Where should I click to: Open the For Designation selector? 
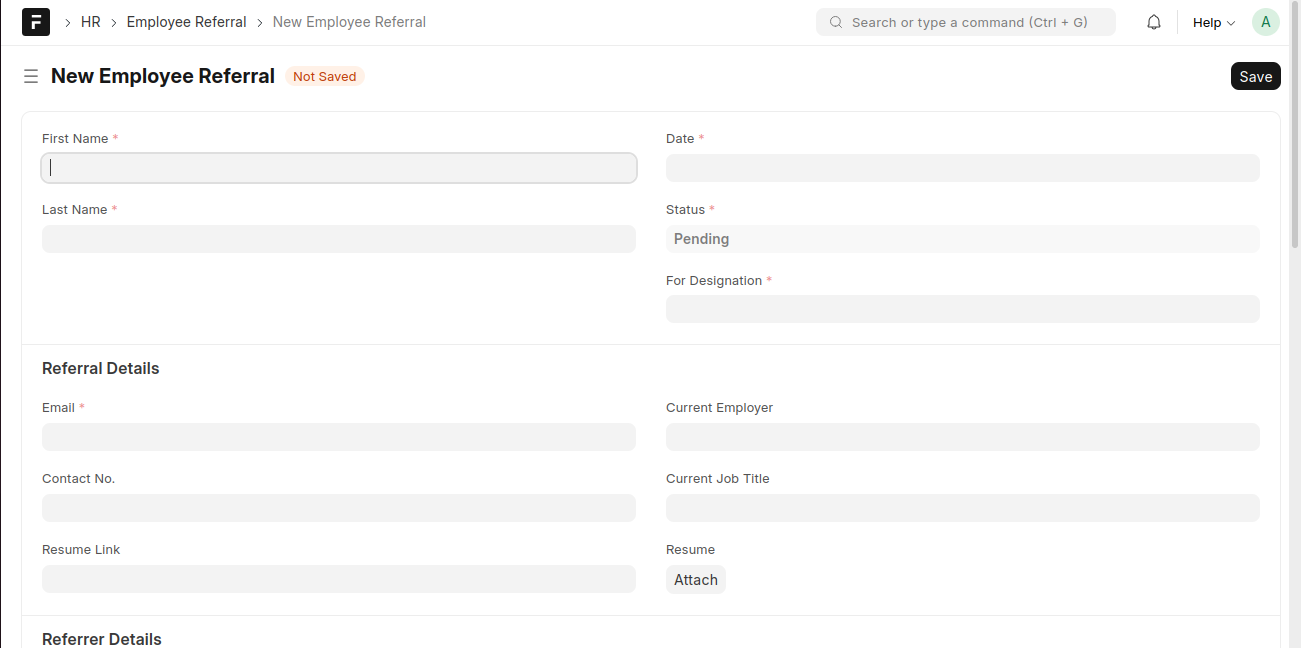(x=962, y=309)
